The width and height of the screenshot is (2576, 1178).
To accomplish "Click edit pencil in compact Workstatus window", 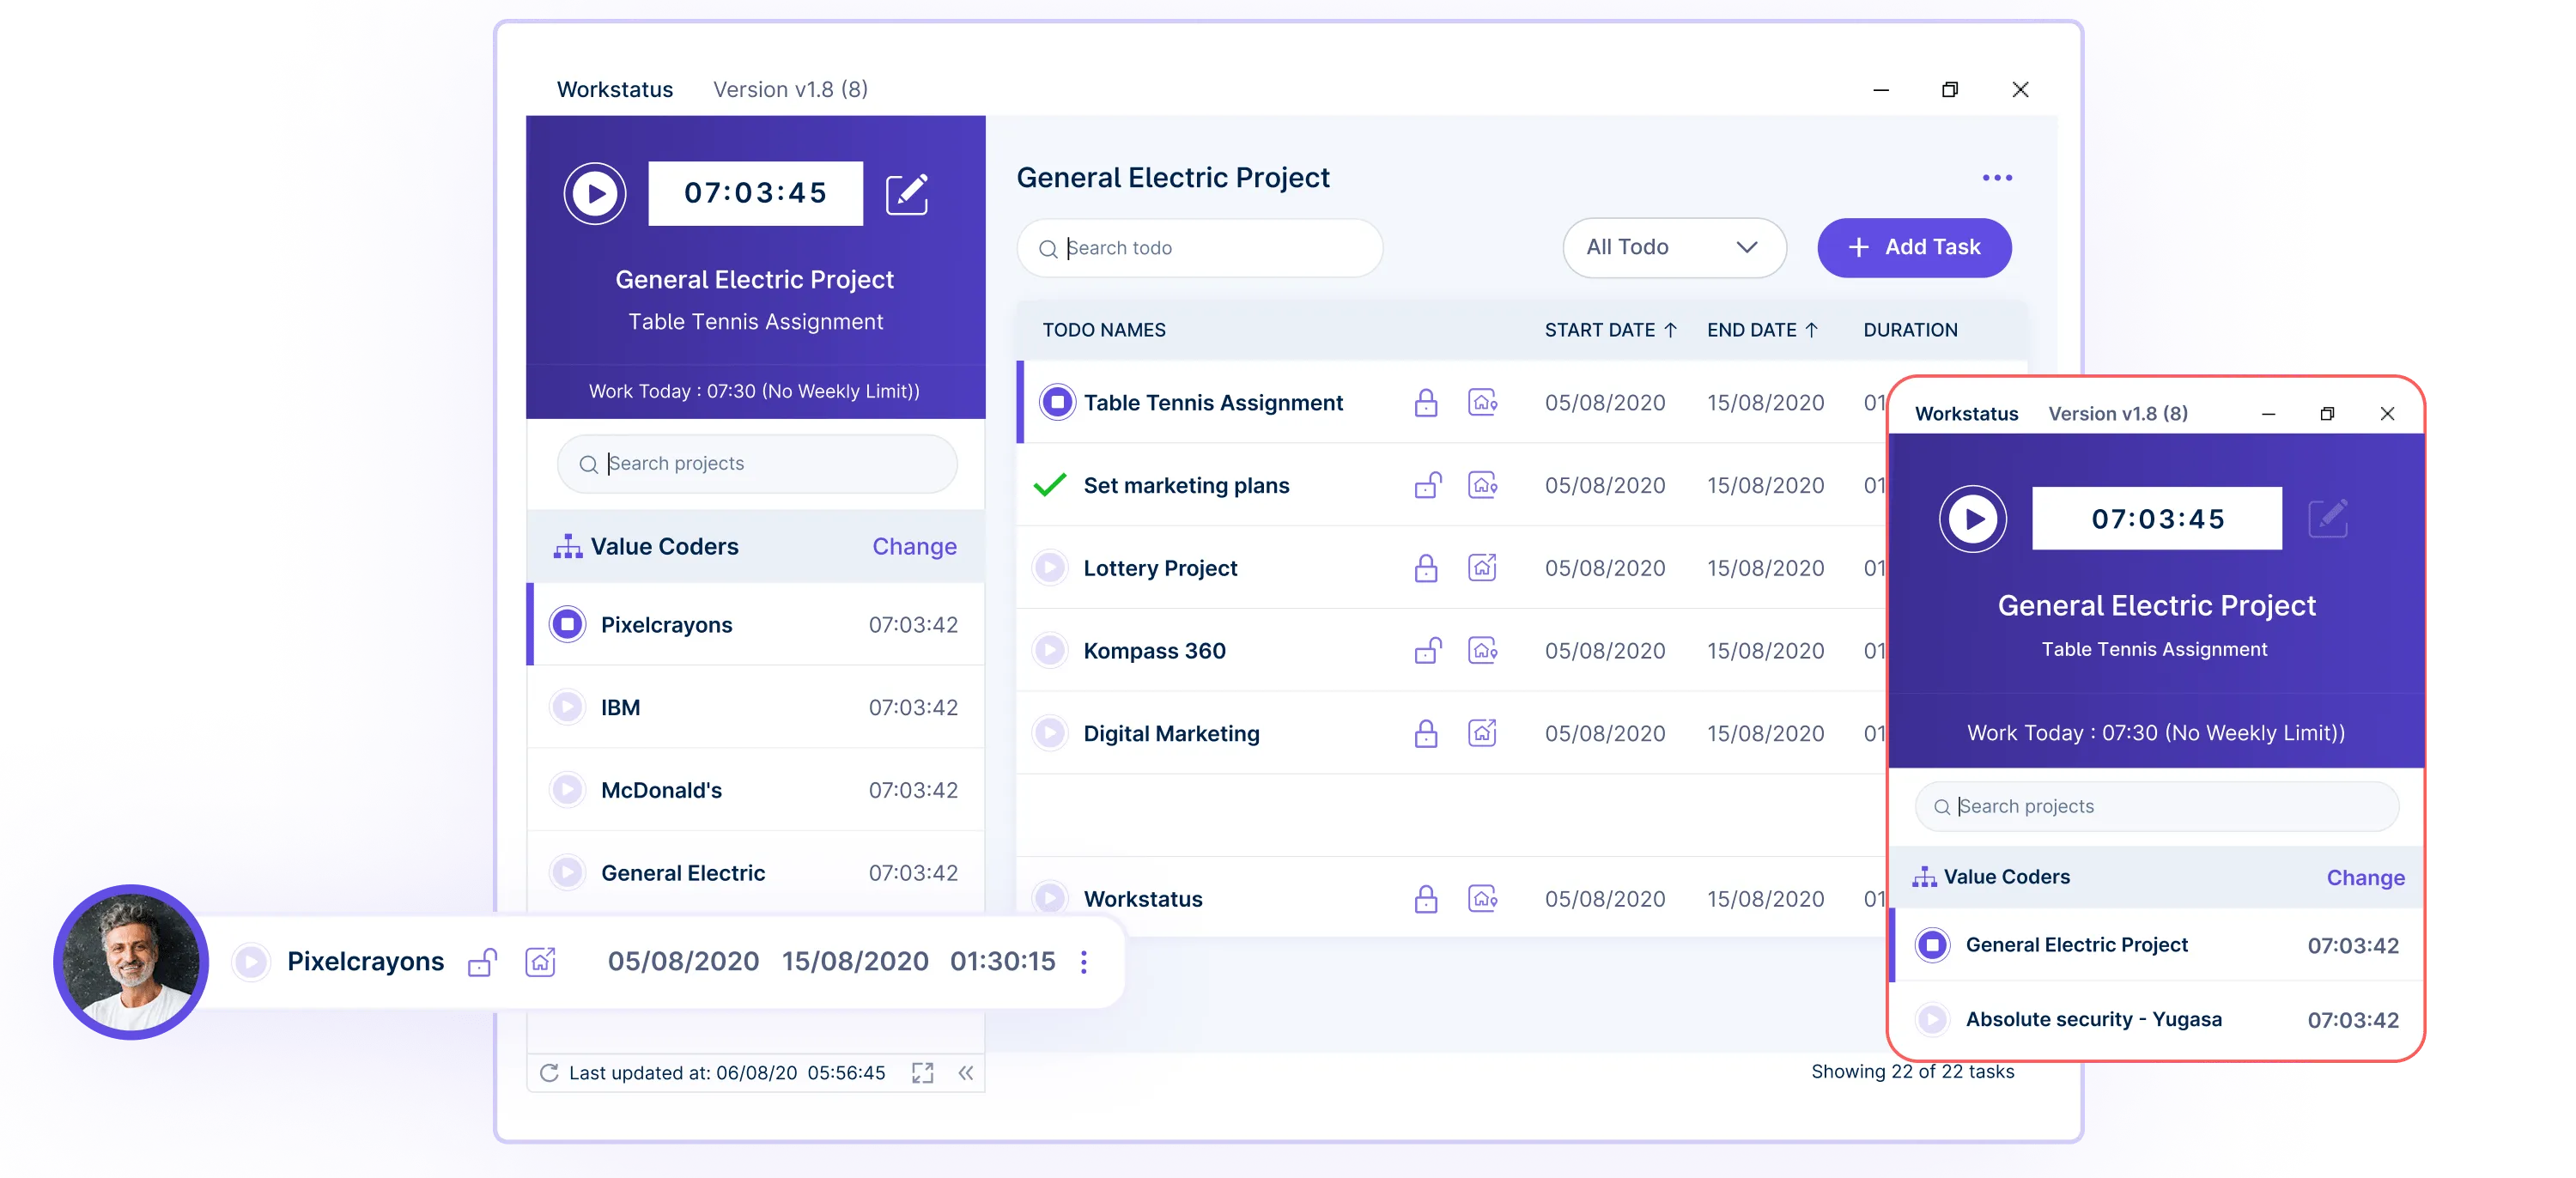I will pyautogui.click(x=2328, y=518).
